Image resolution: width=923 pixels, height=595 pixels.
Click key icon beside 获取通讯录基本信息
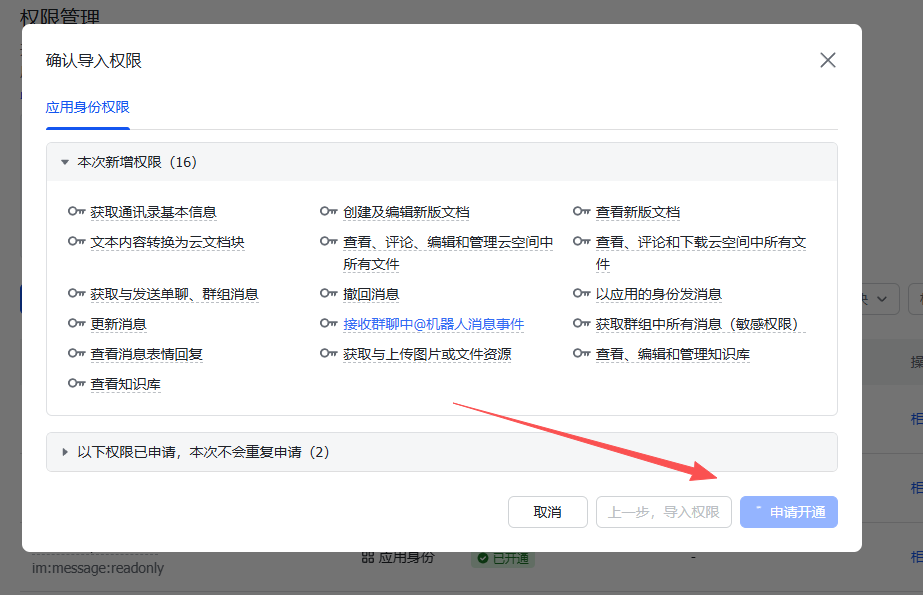[x=76, y=212]
